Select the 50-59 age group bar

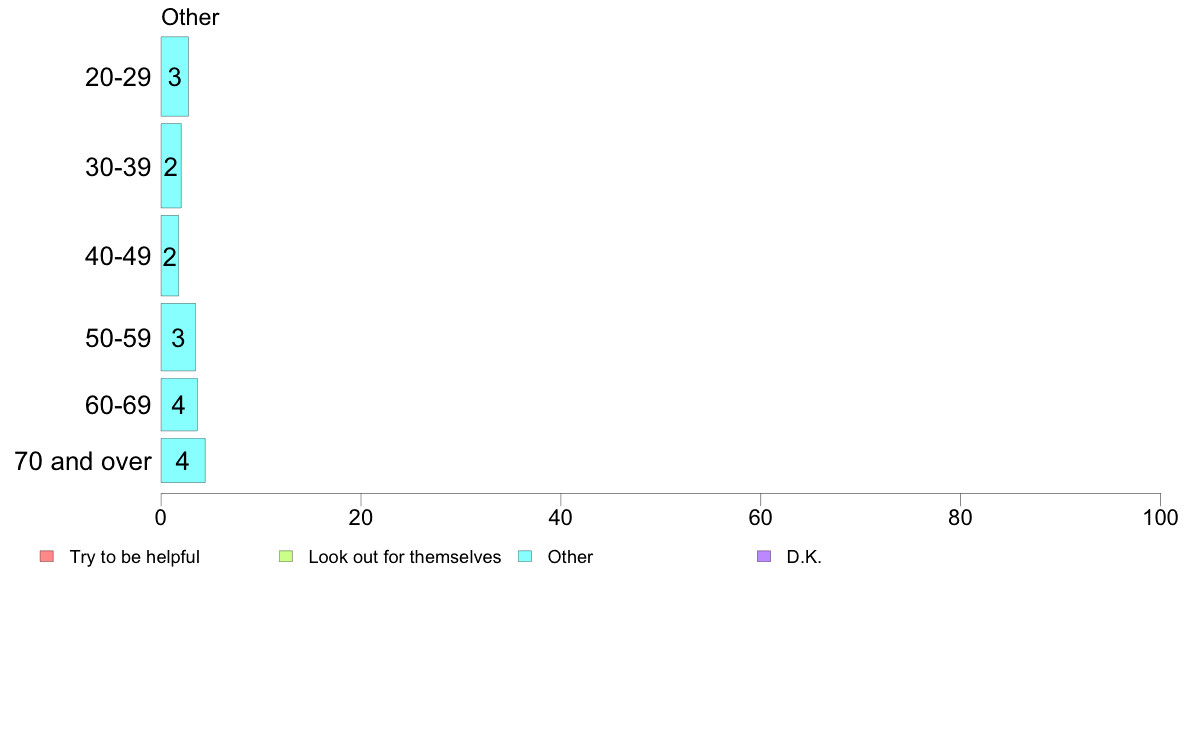178,337
